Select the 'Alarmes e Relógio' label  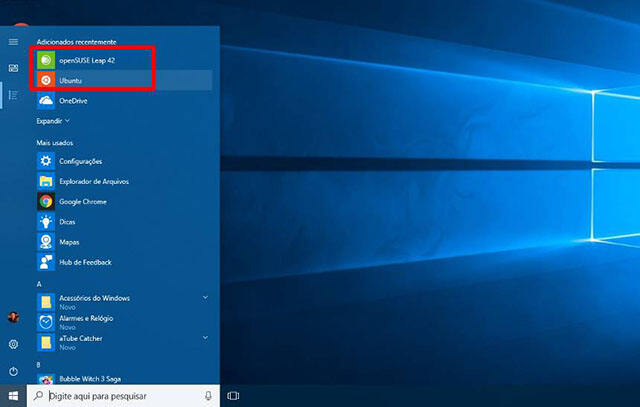86,318
